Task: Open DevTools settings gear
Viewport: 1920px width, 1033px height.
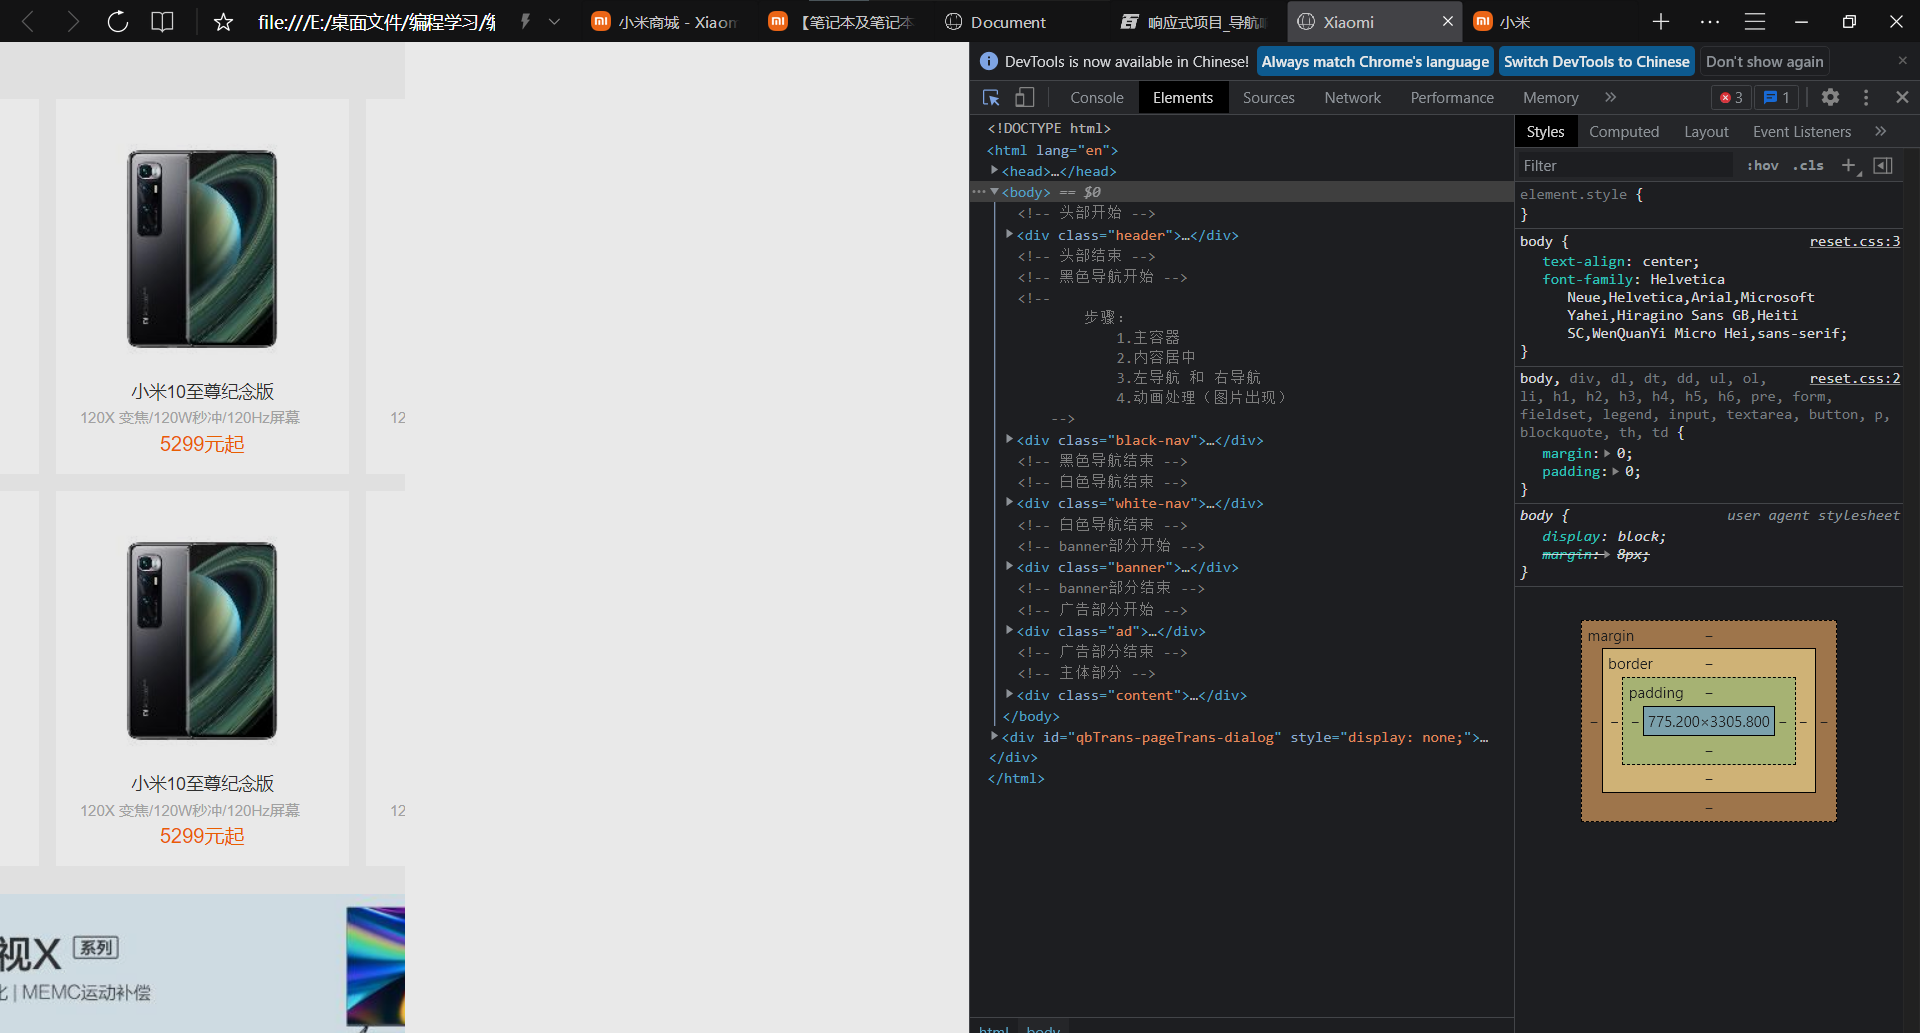Action: (1830, 97)
